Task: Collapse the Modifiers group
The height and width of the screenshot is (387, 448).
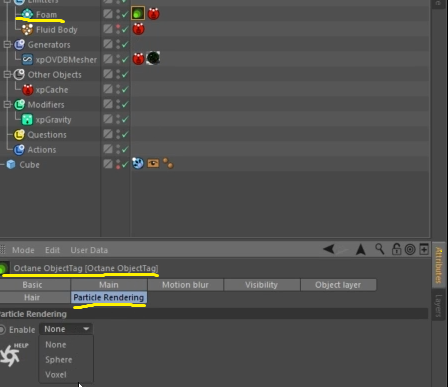Action: click(7, 105)
